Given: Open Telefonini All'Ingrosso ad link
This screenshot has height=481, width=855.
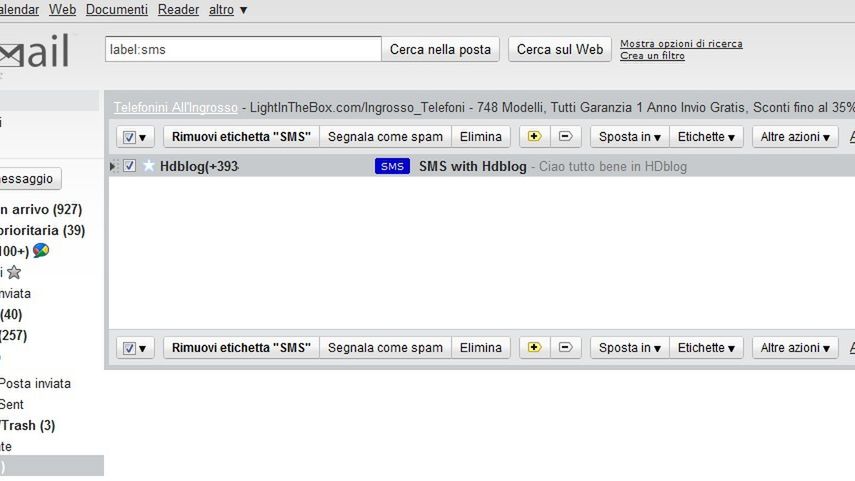Looking at the screenshot, I should pos(176,107).
